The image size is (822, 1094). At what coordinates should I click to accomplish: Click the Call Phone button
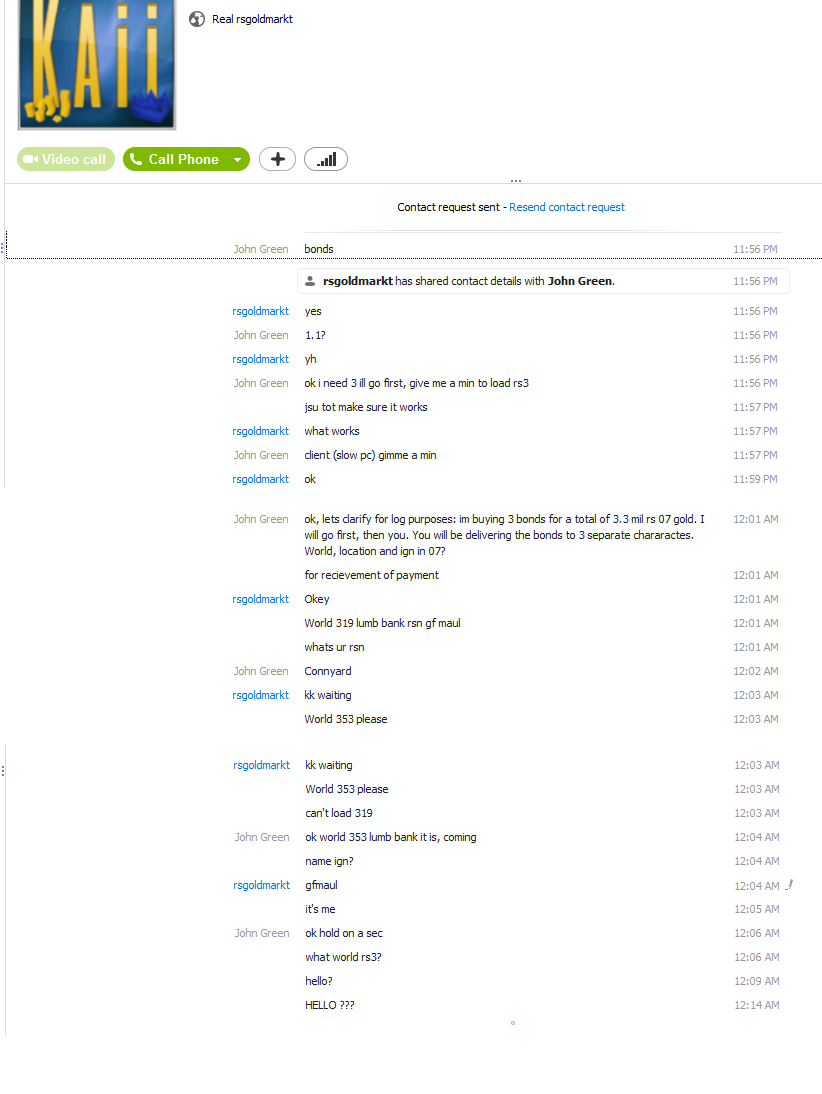point(176,159)
